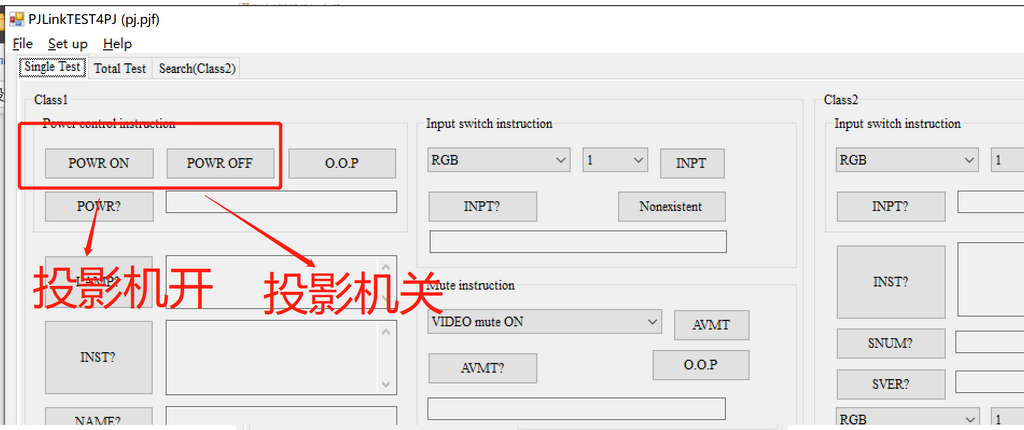Click up arrow of LAMP? result scrollbar

[x=385, y=267]
